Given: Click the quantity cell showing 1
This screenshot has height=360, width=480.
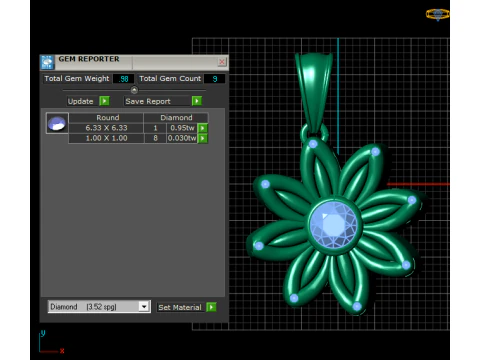Looking at the screenshot, I should 155,128.
